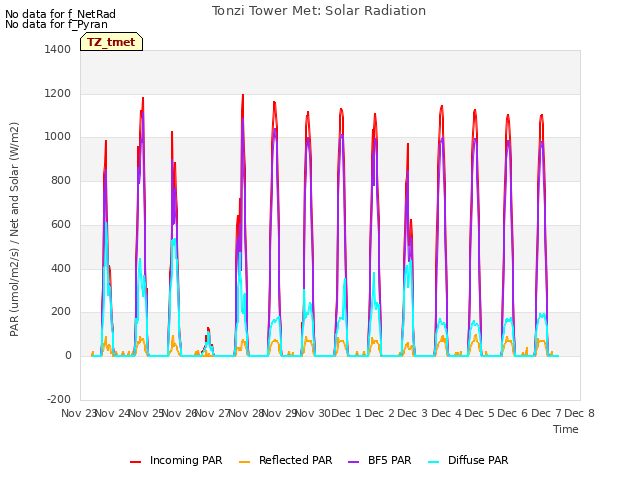The image size is (640, 480).
Task: Click the 400 y-axis tick label
Action: point(61,269)
